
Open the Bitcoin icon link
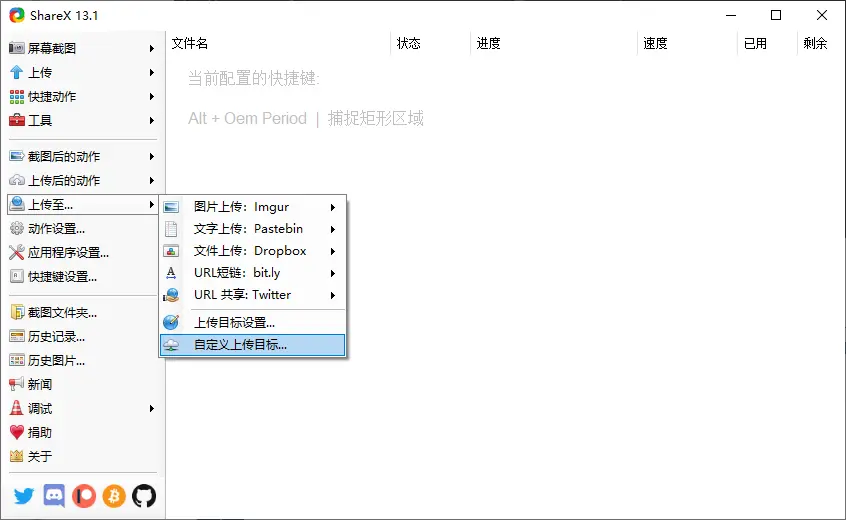point(114,496)
